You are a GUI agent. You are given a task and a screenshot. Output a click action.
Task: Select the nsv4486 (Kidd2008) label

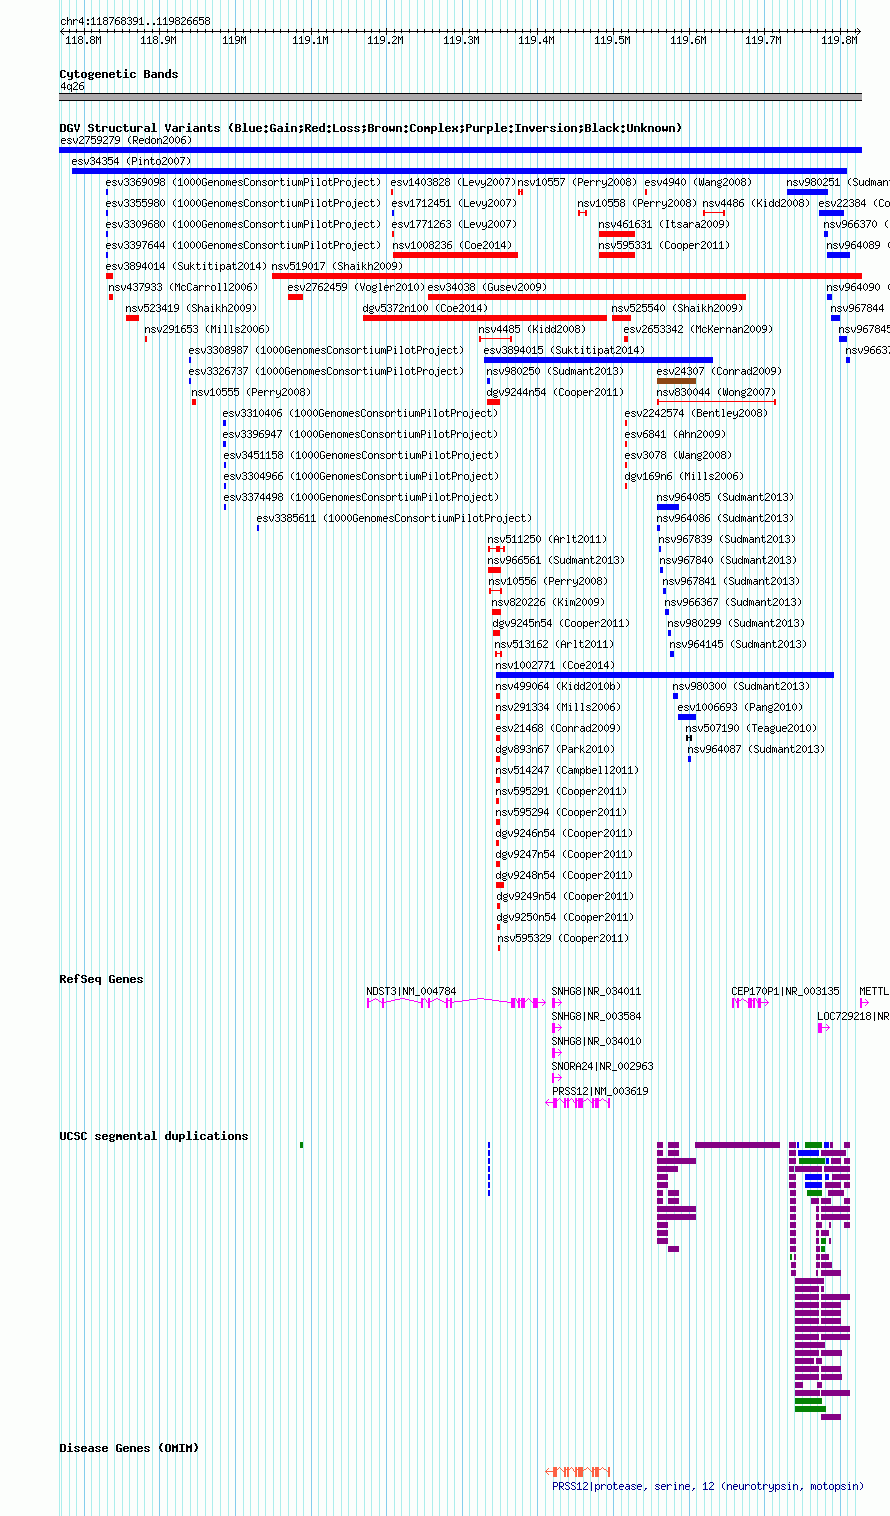coord(756,203)
